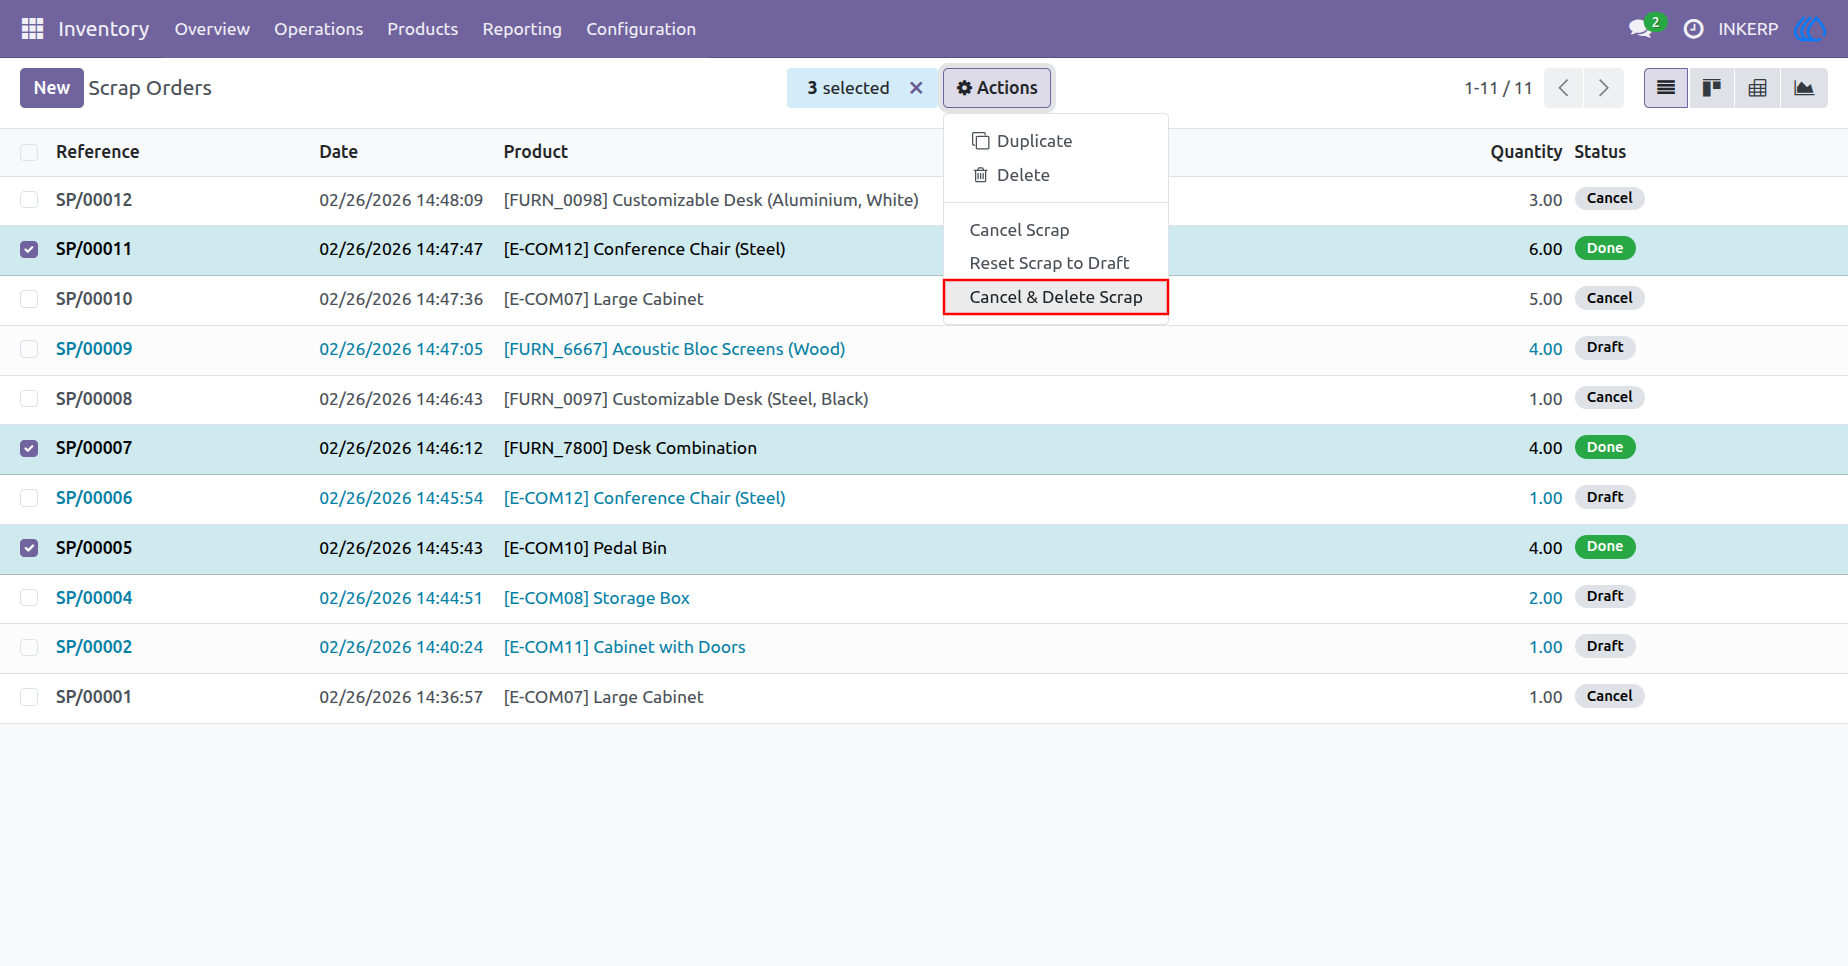
Task: Switch to pivot table view icon
Action: 1758,88
